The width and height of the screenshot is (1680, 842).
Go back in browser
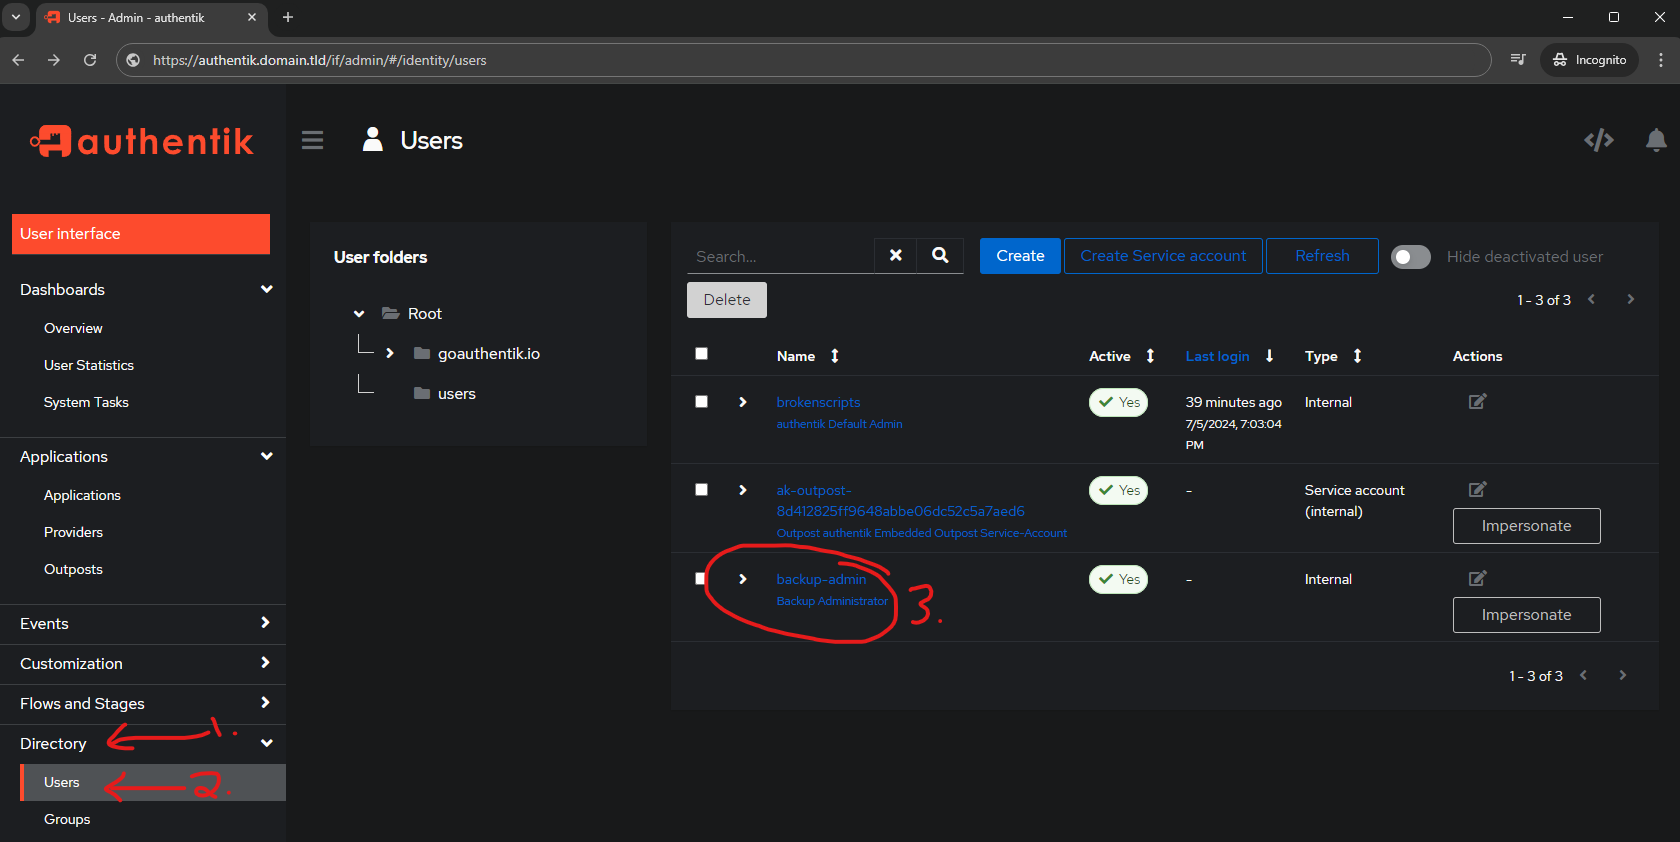click(18, 60)
